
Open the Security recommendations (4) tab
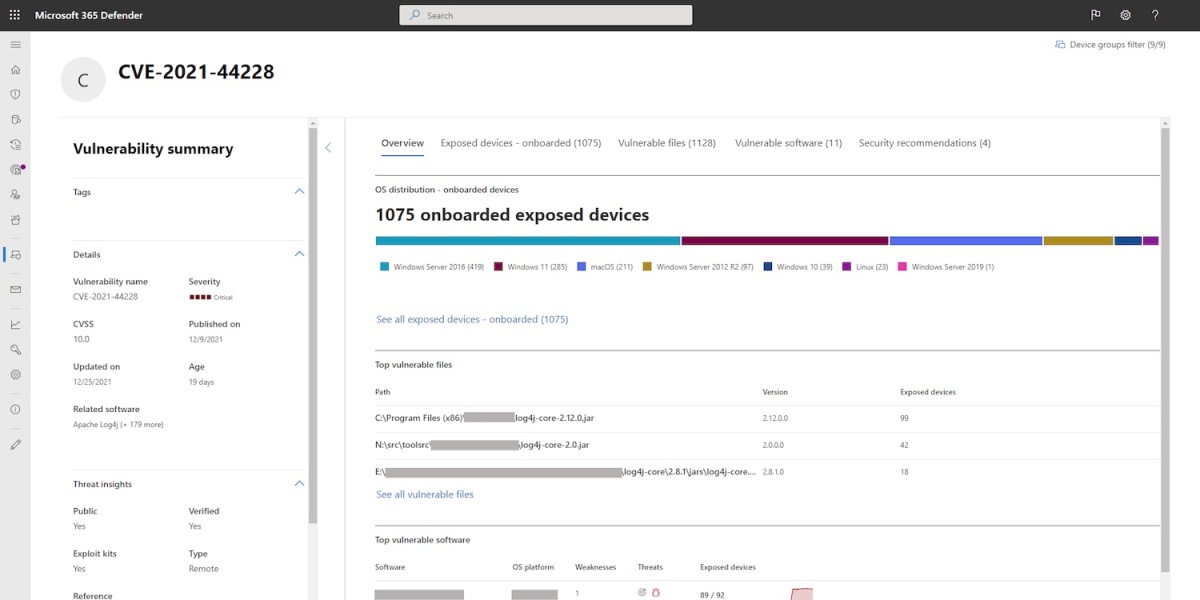point(924,143)
